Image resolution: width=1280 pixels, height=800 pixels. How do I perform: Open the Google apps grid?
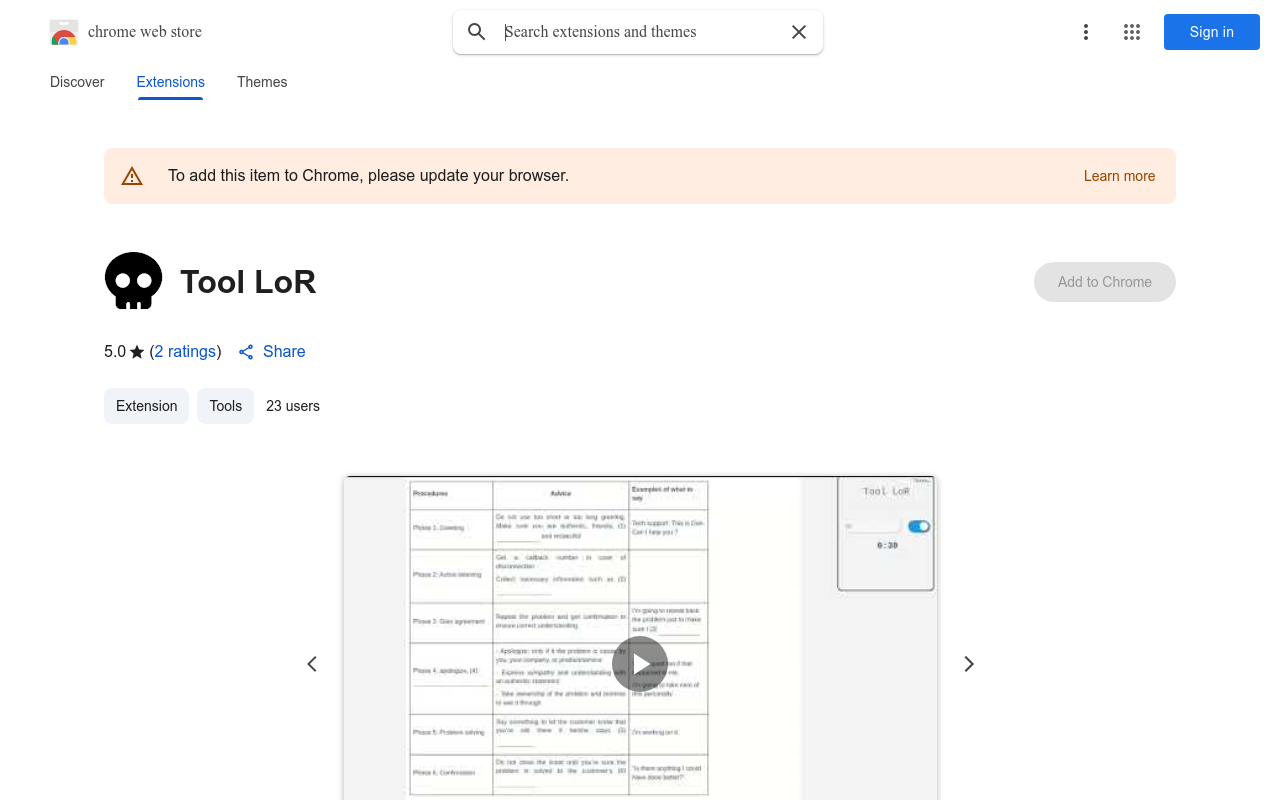point(1132,32)
